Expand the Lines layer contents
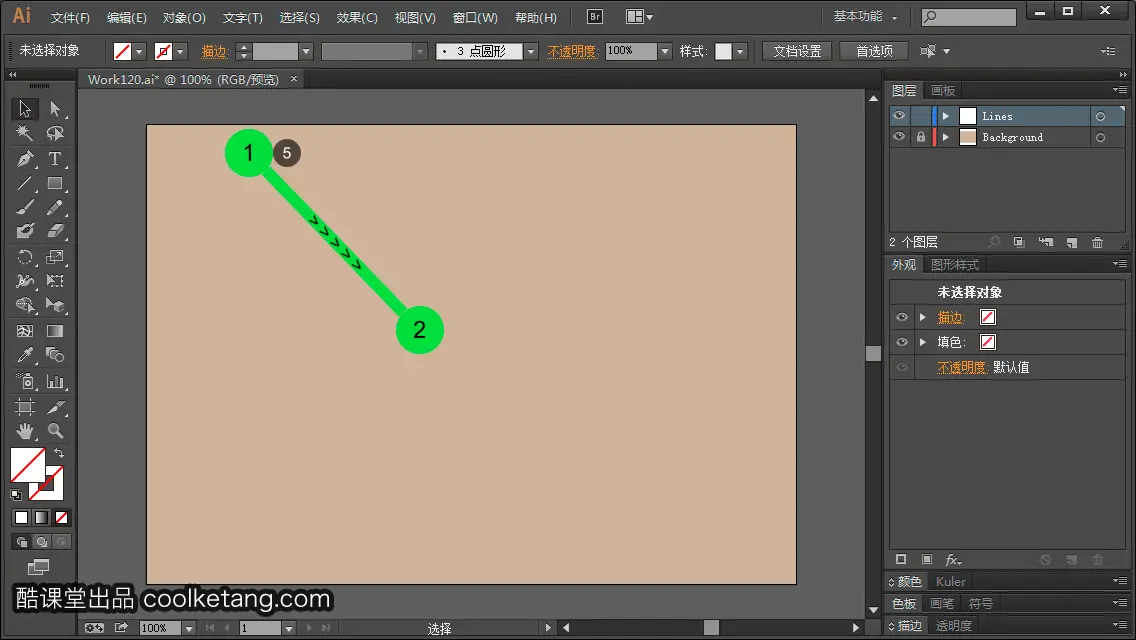The width and height of the screenshot is (1136, 640). [x=945, y=116]
